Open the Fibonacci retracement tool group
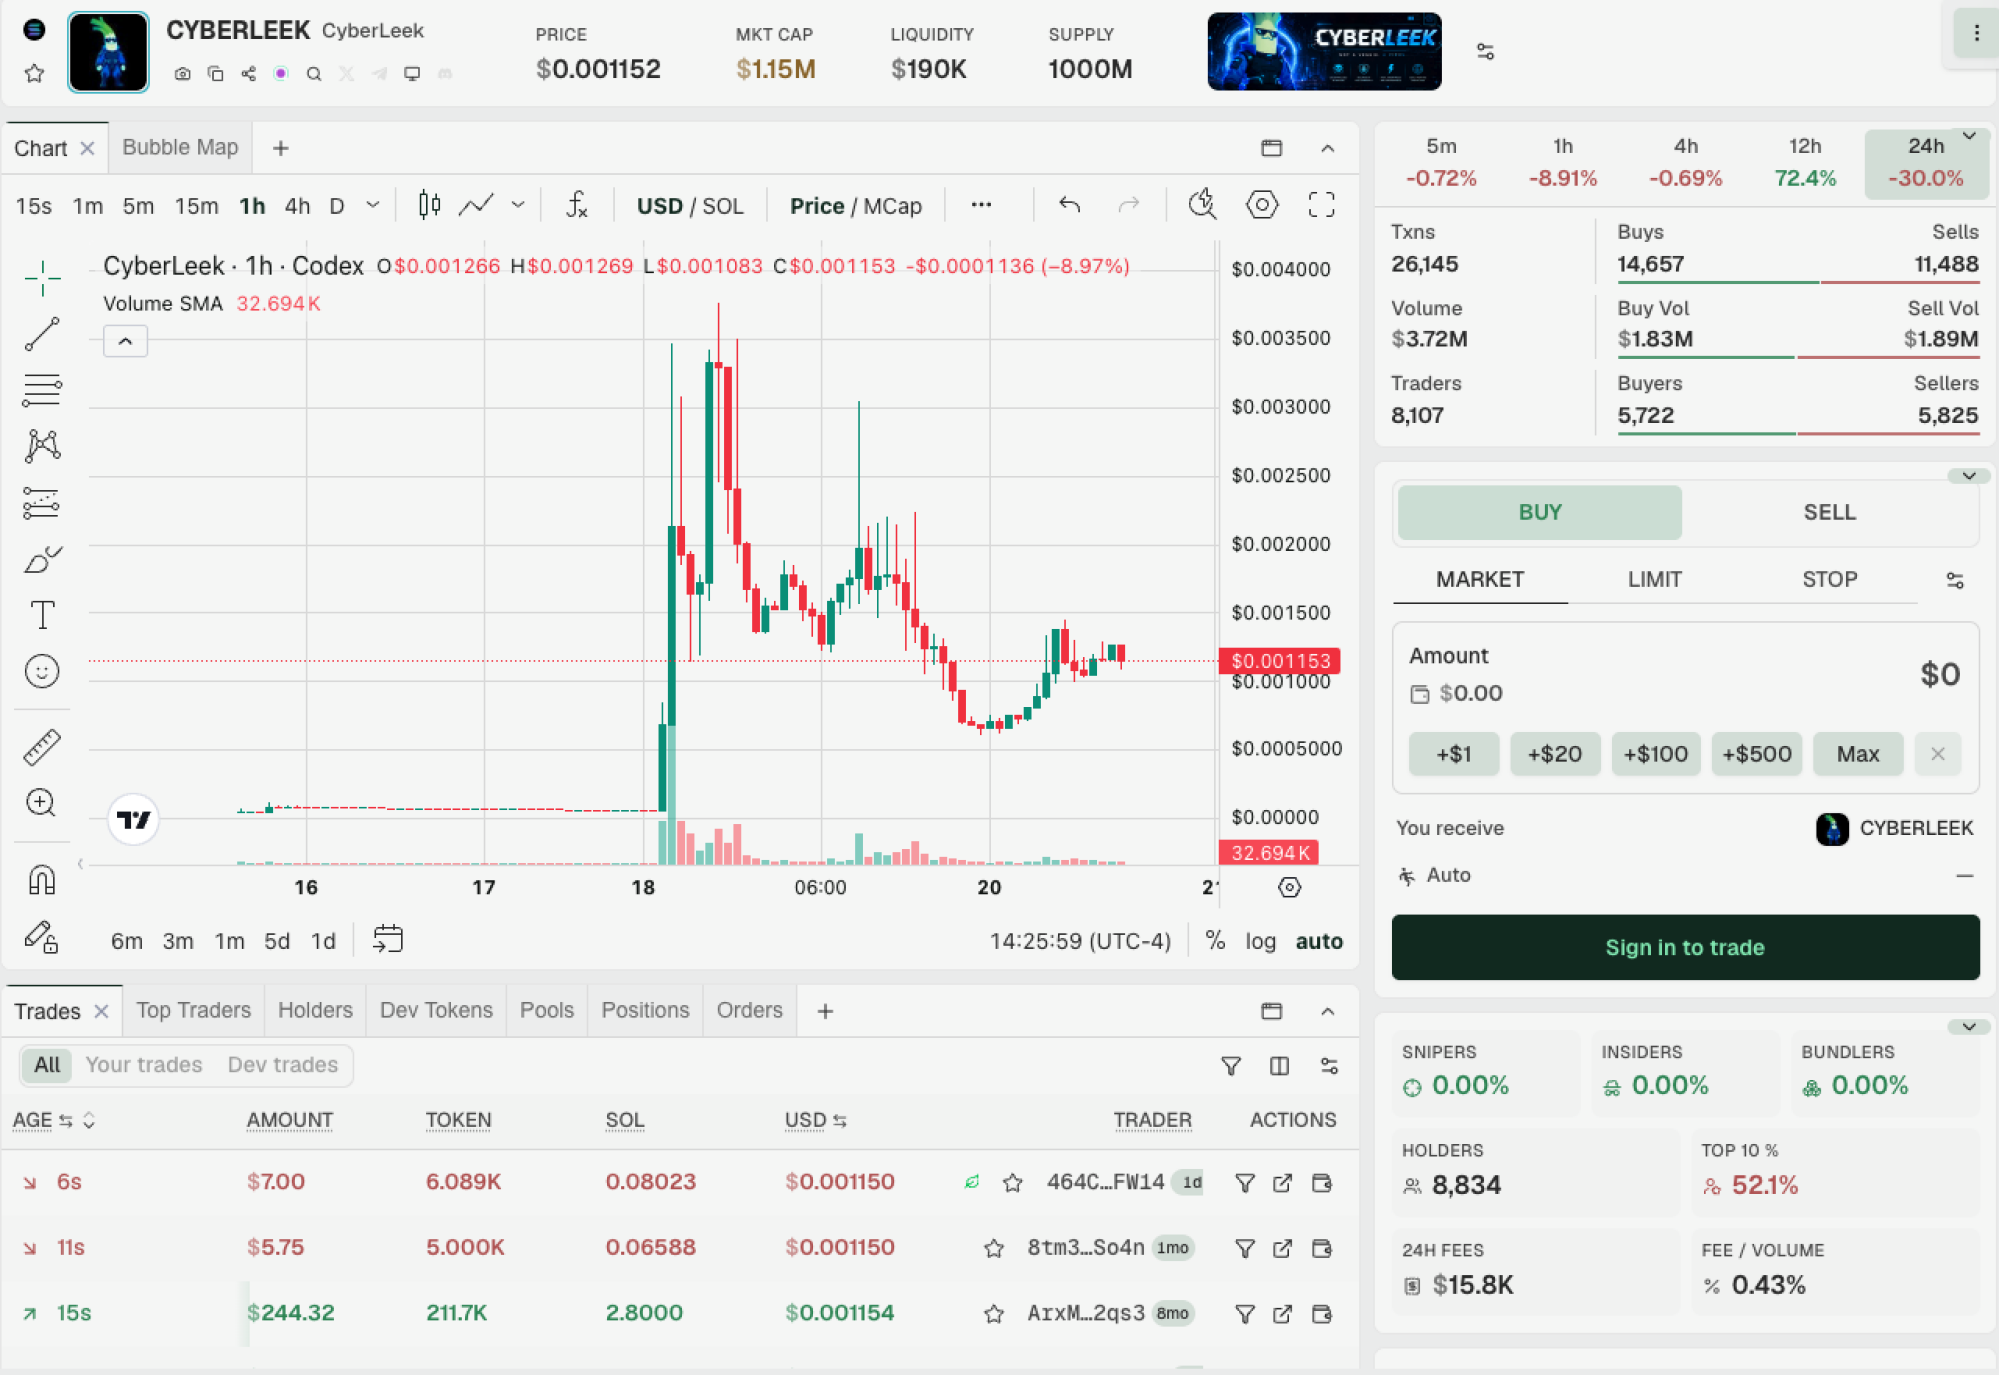The height and width of the screenshot is (1375, 1999). pyautogui.click(x=42, y=389)
